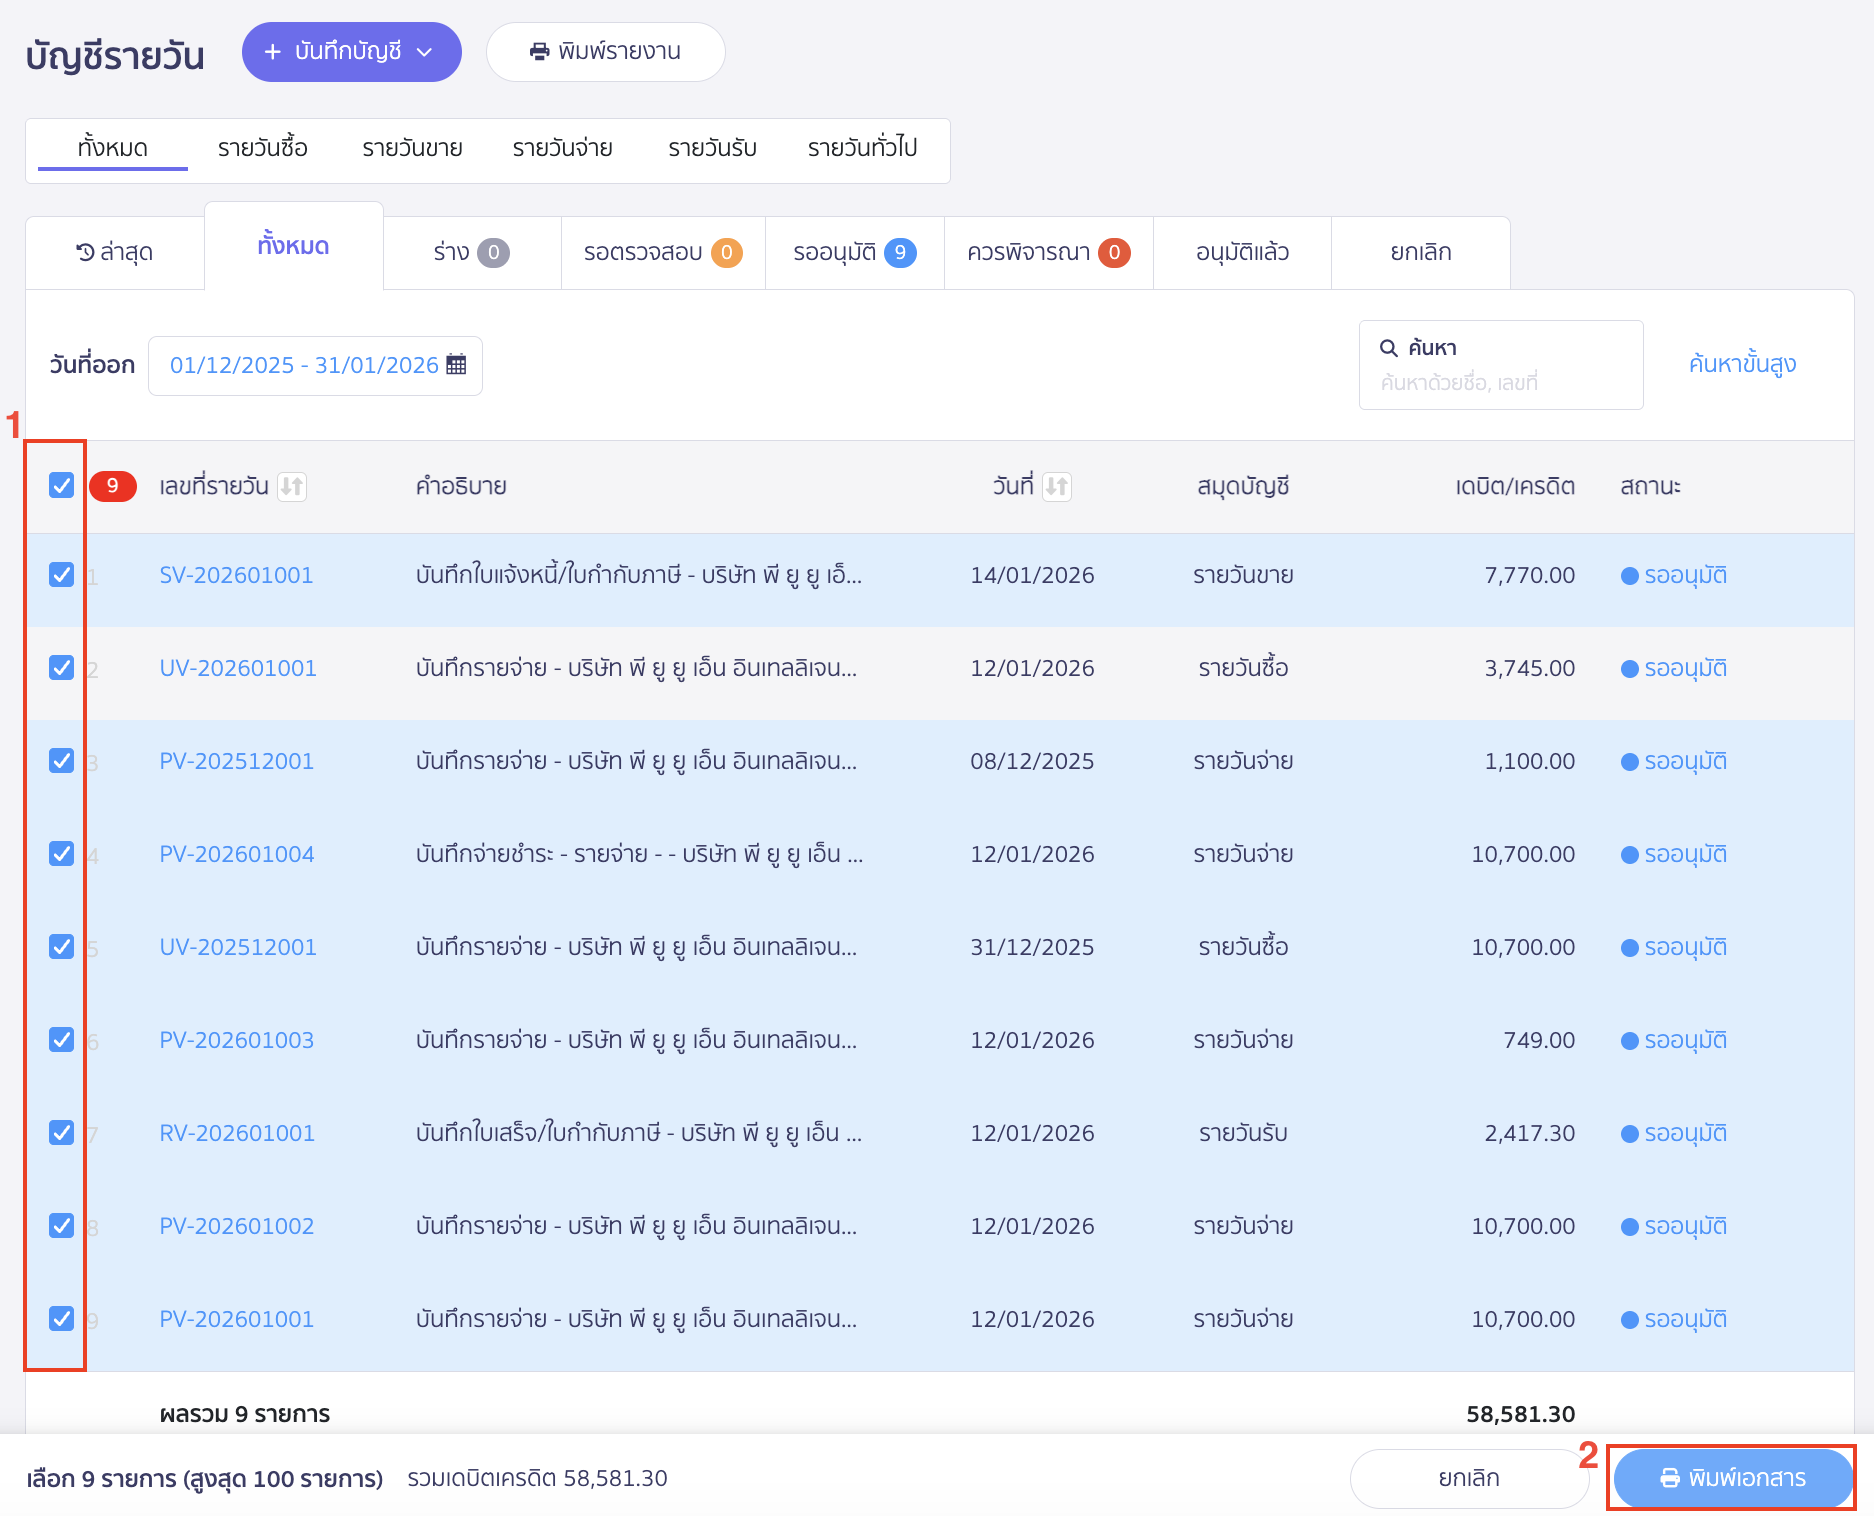Switch to the รายวันซื้อ tab

click(x=262, y=148)
